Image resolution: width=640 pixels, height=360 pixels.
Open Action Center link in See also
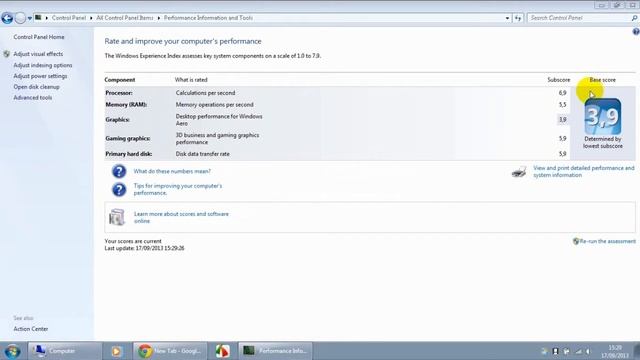point(31,329)
